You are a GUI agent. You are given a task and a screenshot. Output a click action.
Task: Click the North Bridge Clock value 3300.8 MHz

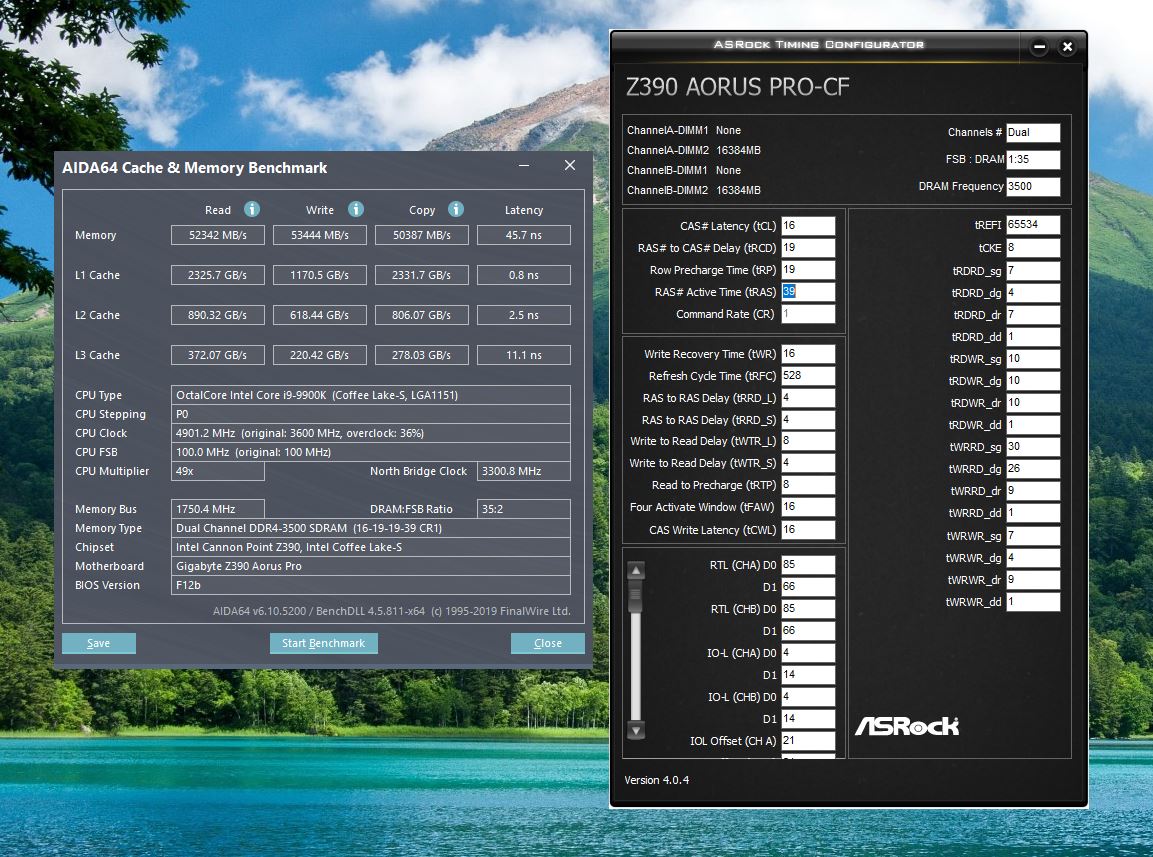tap(524, 471)
